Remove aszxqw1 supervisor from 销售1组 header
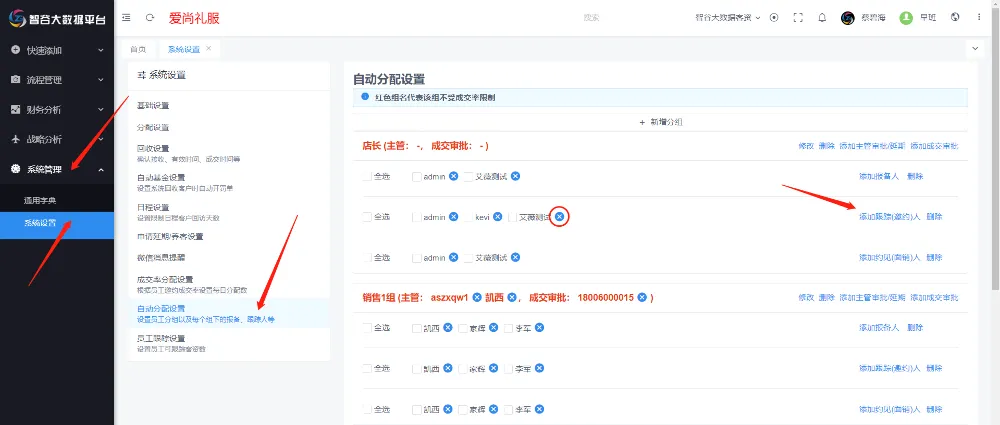 click(x=477, y=297)
